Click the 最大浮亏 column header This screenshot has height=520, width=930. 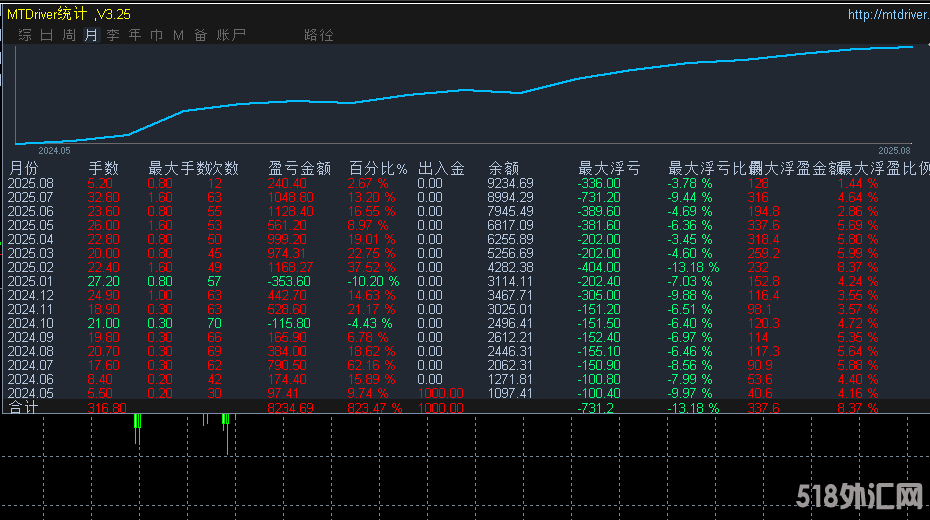(x=609, y=168)
